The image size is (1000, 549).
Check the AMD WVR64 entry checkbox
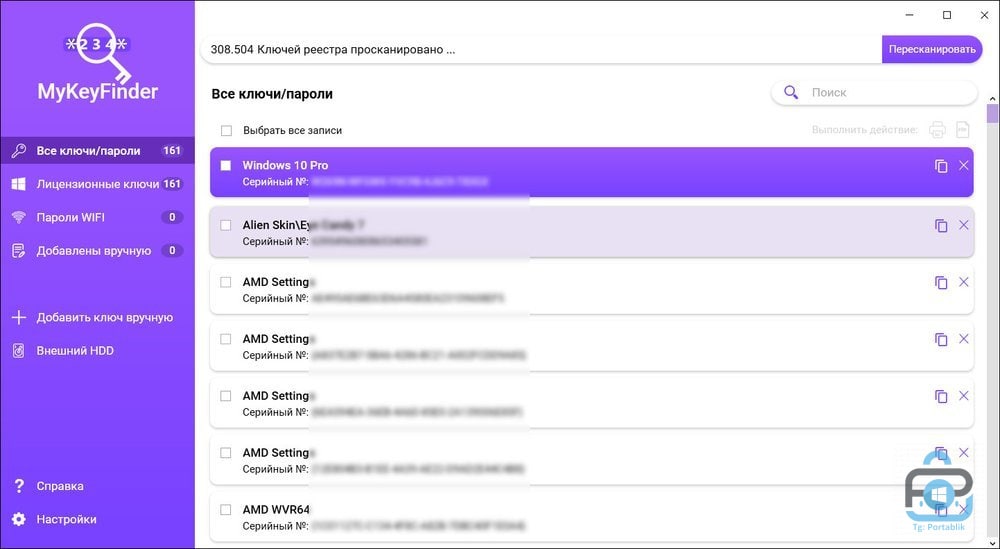[x=226, y=509]
